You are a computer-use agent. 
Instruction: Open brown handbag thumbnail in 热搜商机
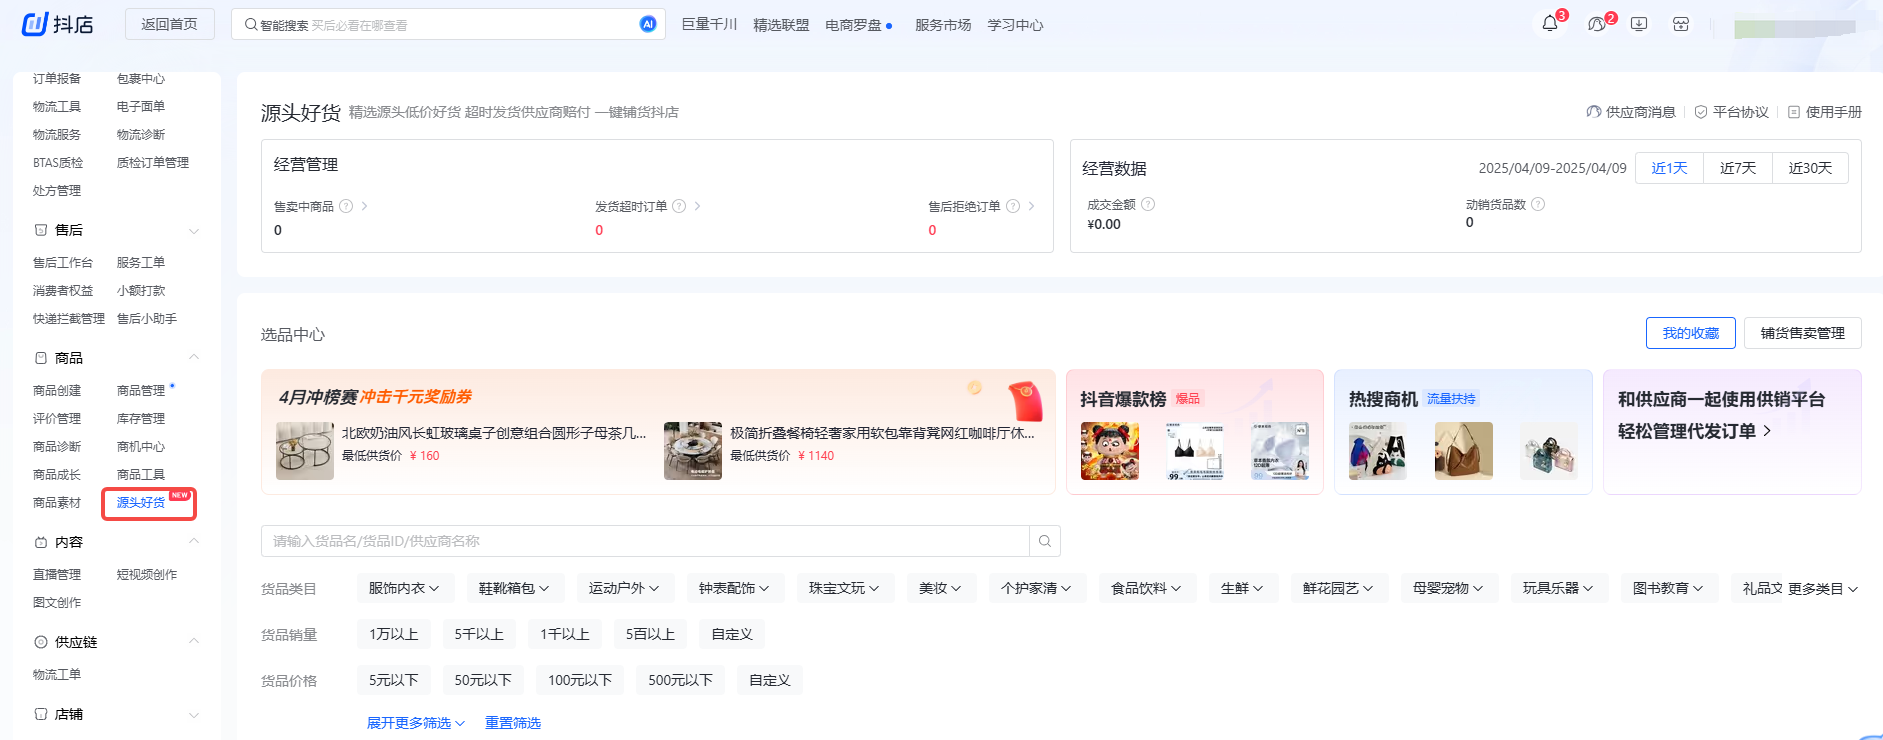(1464, 451)
